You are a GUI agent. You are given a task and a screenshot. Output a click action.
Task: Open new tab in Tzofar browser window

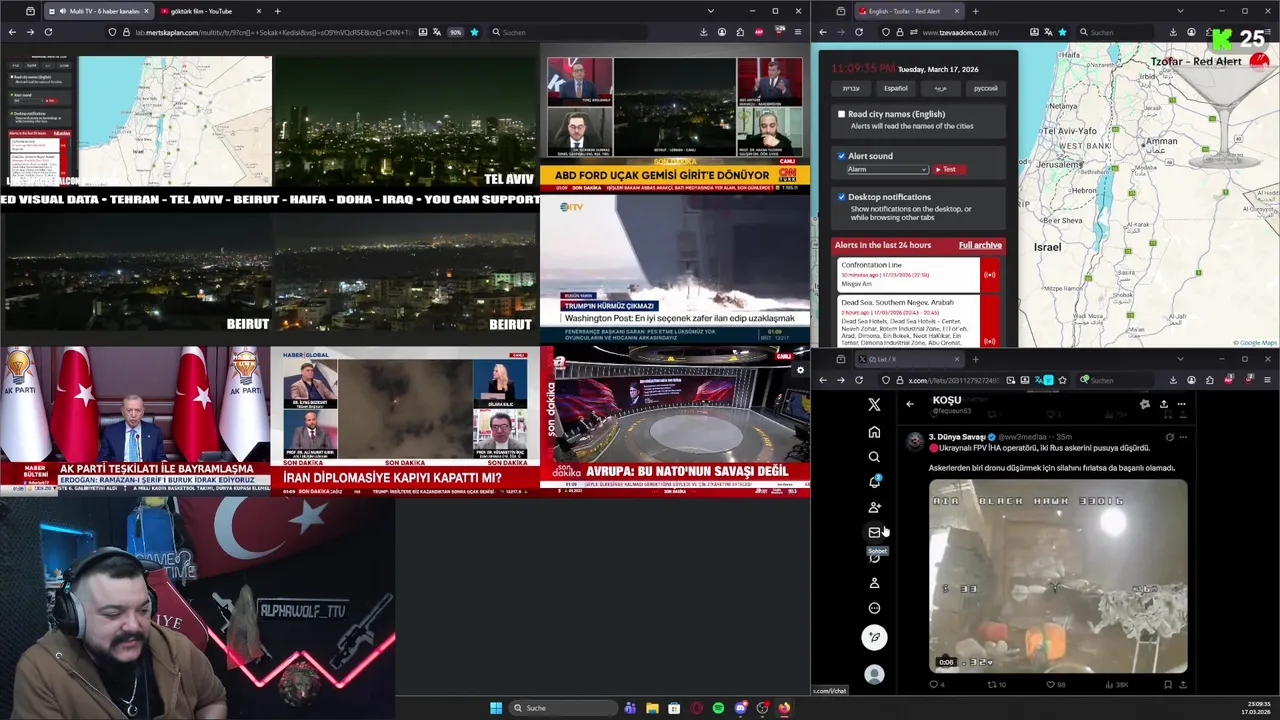click(x=975, y=11)
